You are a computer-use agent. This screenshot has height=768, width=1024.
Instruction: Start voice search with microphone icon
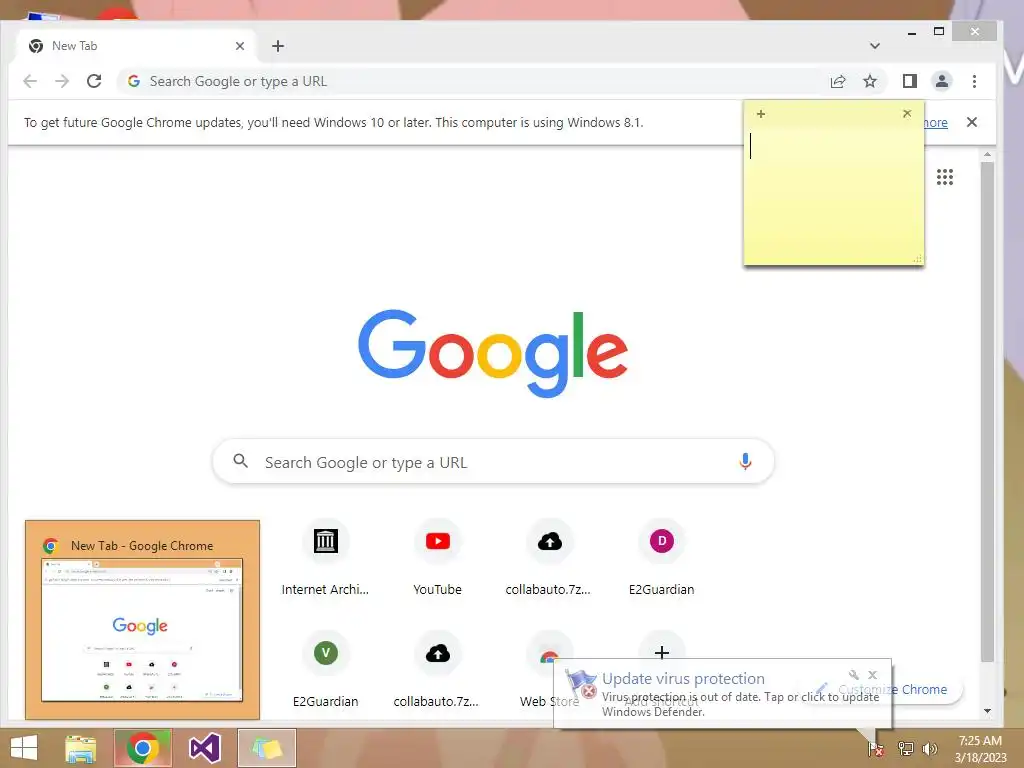[745, 462]
